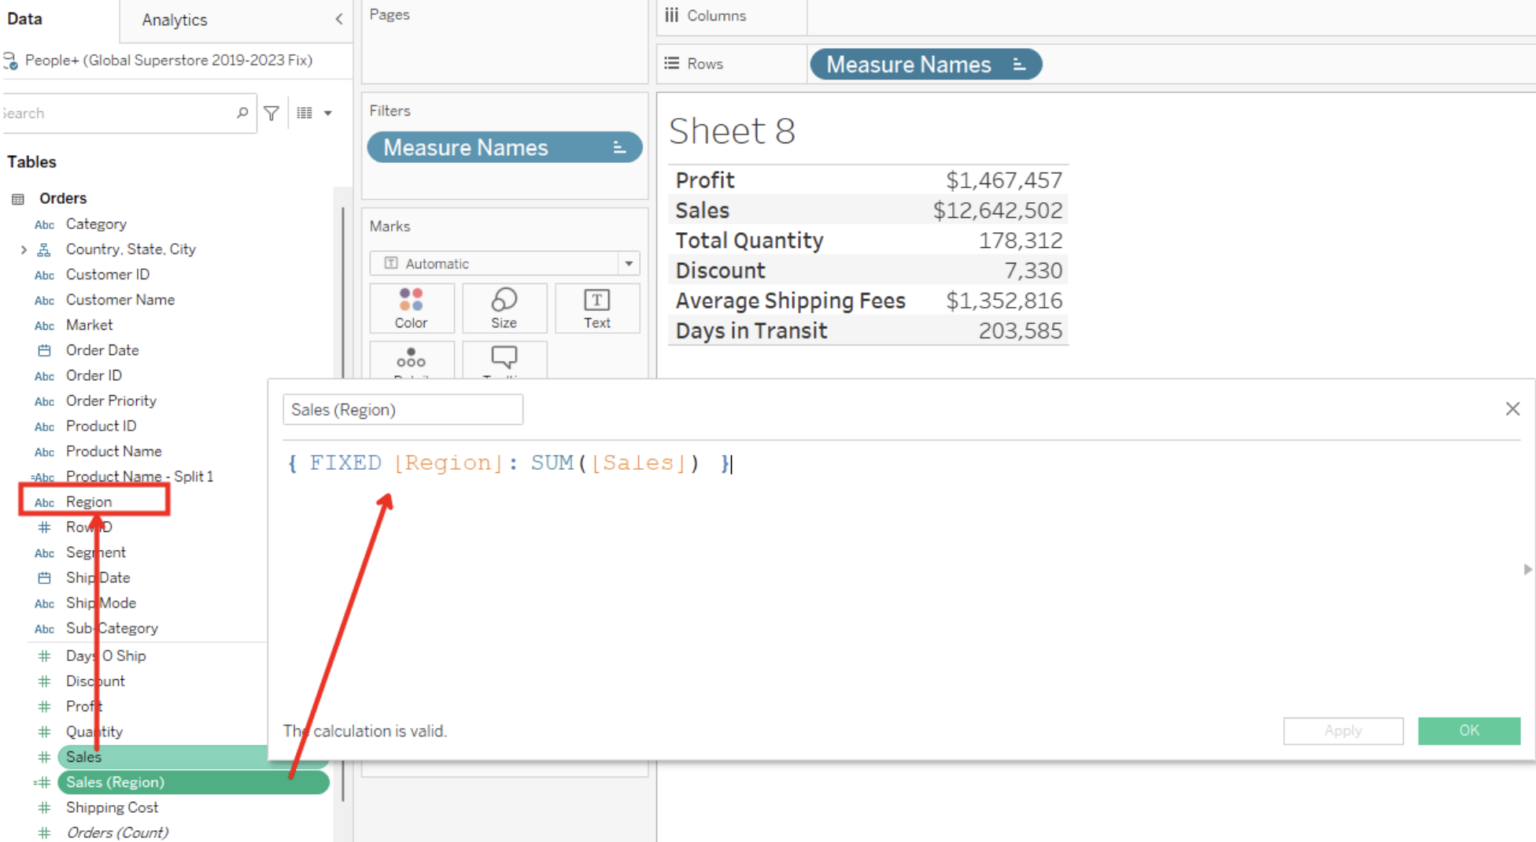Switch to the Analytics tab
1536x842 pixels.
point(174,19)
